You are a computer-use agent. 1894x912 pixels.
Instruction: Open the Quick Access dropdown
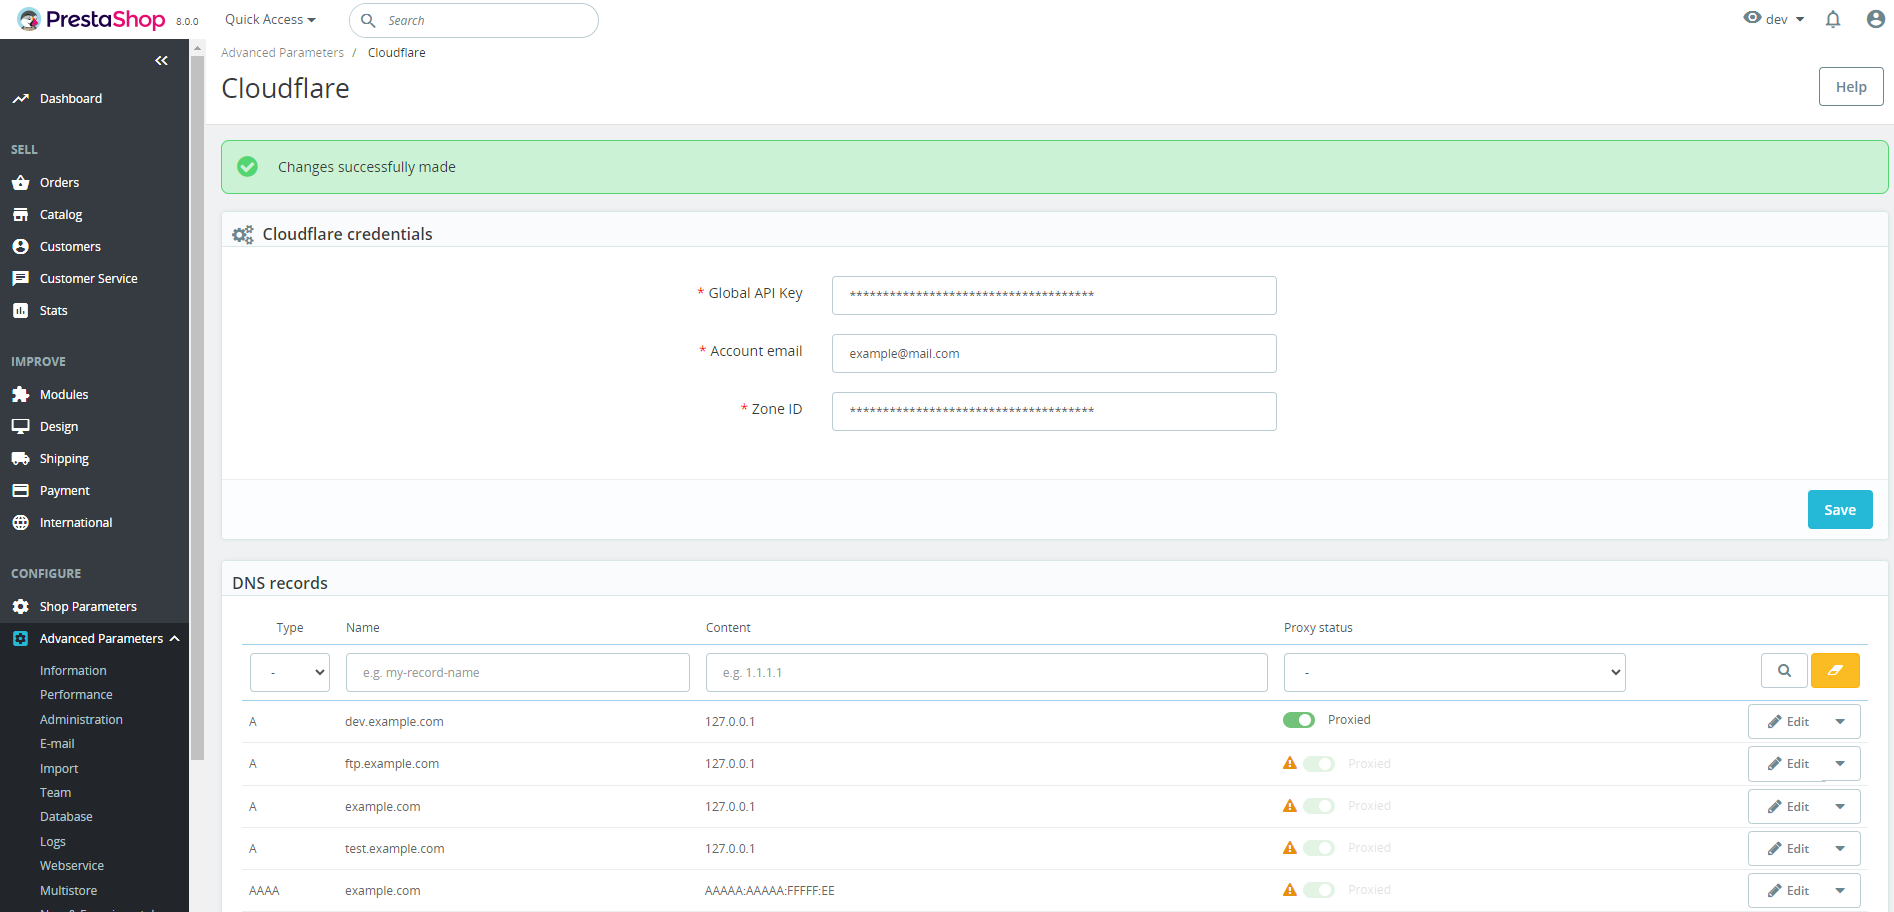(x=270, y=20)
